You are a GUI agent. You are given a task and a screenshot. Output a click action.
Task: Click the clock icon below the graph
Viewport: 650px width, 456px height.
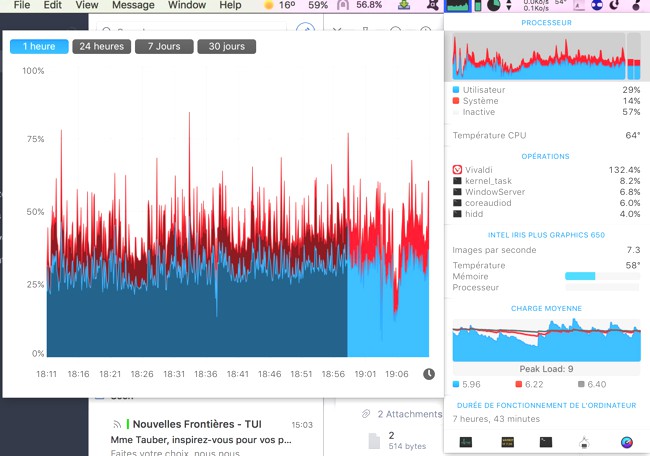coord(429,374)
